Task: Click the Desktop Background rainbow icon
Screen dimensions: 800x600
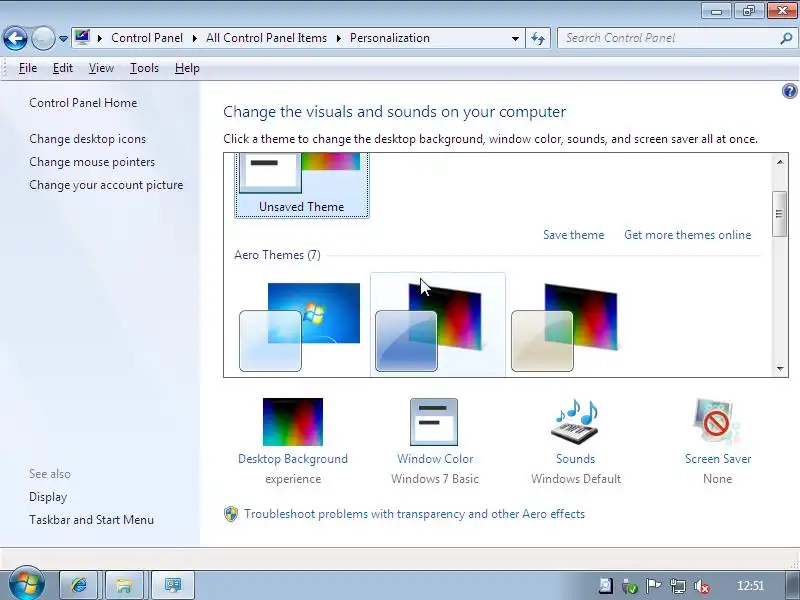Action: pyautogui.click(x=293, y=422)
